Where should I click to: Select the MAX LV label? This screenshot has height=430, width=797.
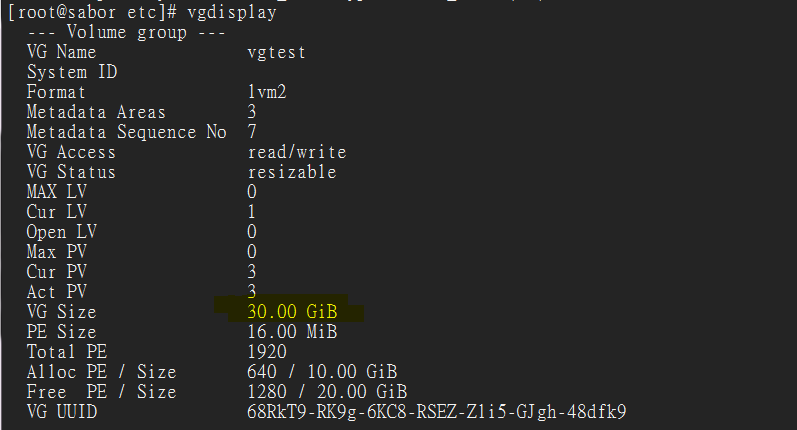coord(57,192)
